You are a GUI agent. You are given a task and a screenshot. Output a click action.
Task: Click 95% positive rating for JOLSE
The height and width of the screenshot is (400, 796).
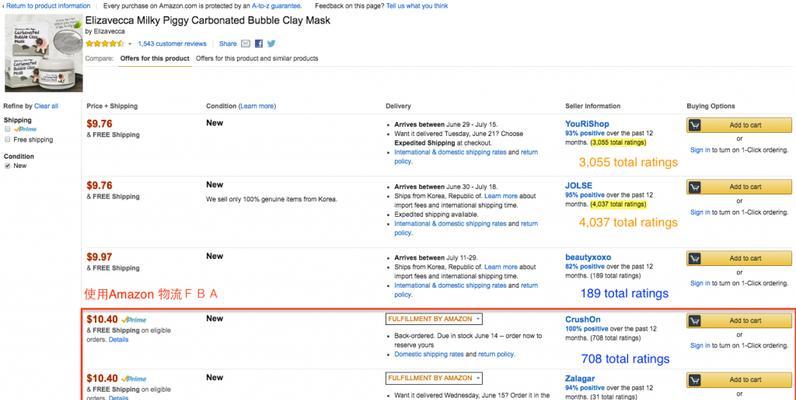585,195
